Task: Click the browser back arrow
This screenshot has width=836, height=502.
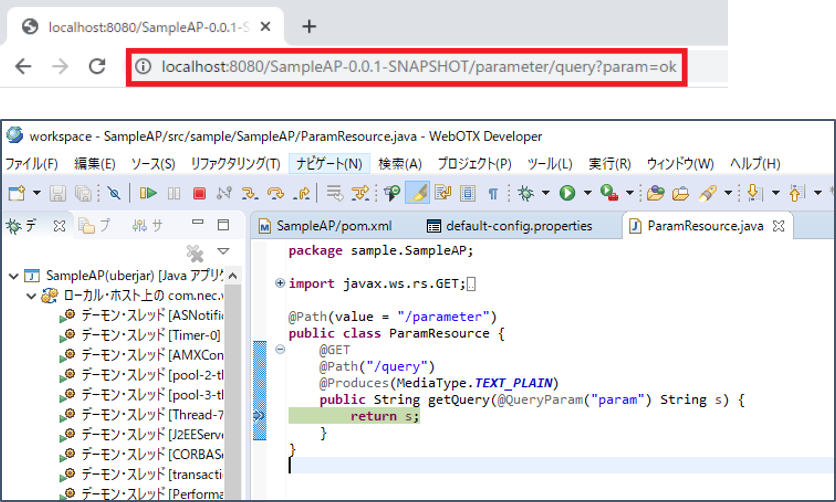Action: 24,67
